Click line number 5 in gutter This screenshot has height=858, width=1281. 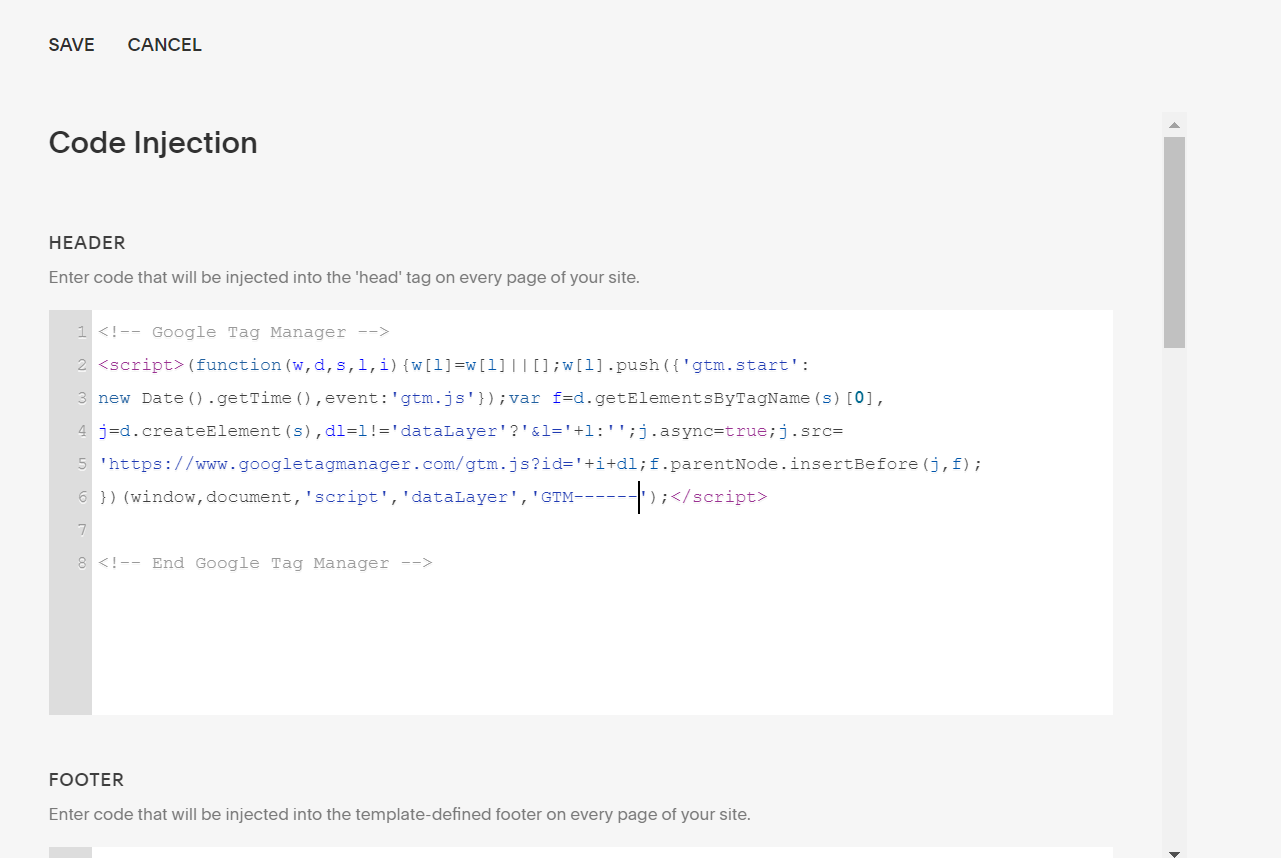(x=82, y=464)
